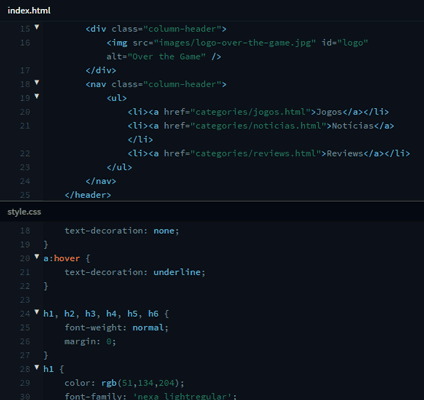Screen dimensions: 424x400
Task: Click line number 16 in index.html gutter
Action: 25,43
